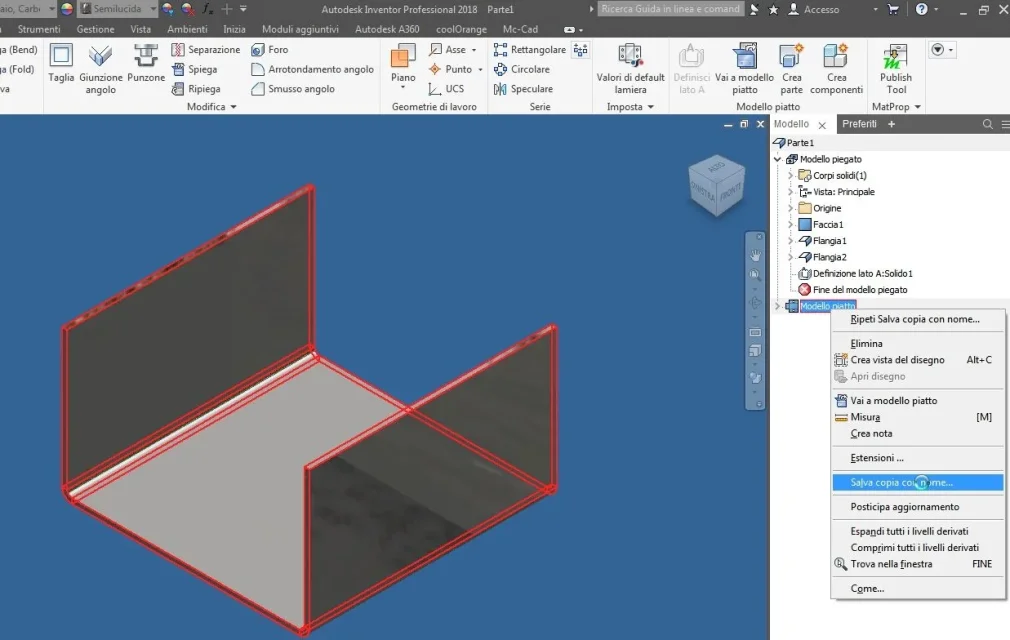The width and height of the screenshot is (1010, 640).
Task: Launch the Publish Tool icon
Action: (x=895, y=70)
